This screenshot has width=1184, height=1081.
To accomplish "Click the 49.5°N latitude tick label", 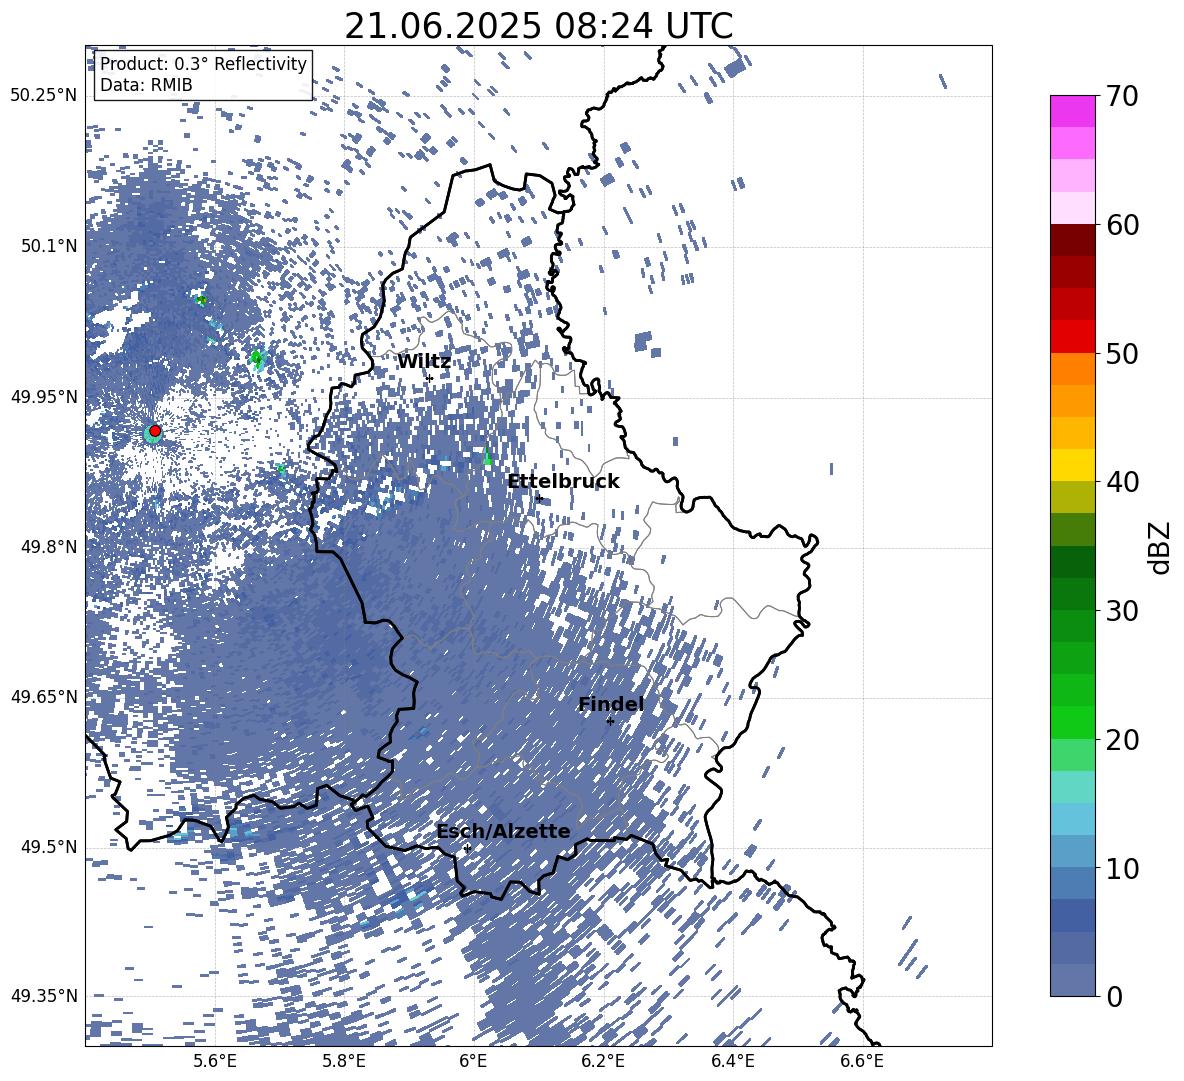I will coord(48,846).
